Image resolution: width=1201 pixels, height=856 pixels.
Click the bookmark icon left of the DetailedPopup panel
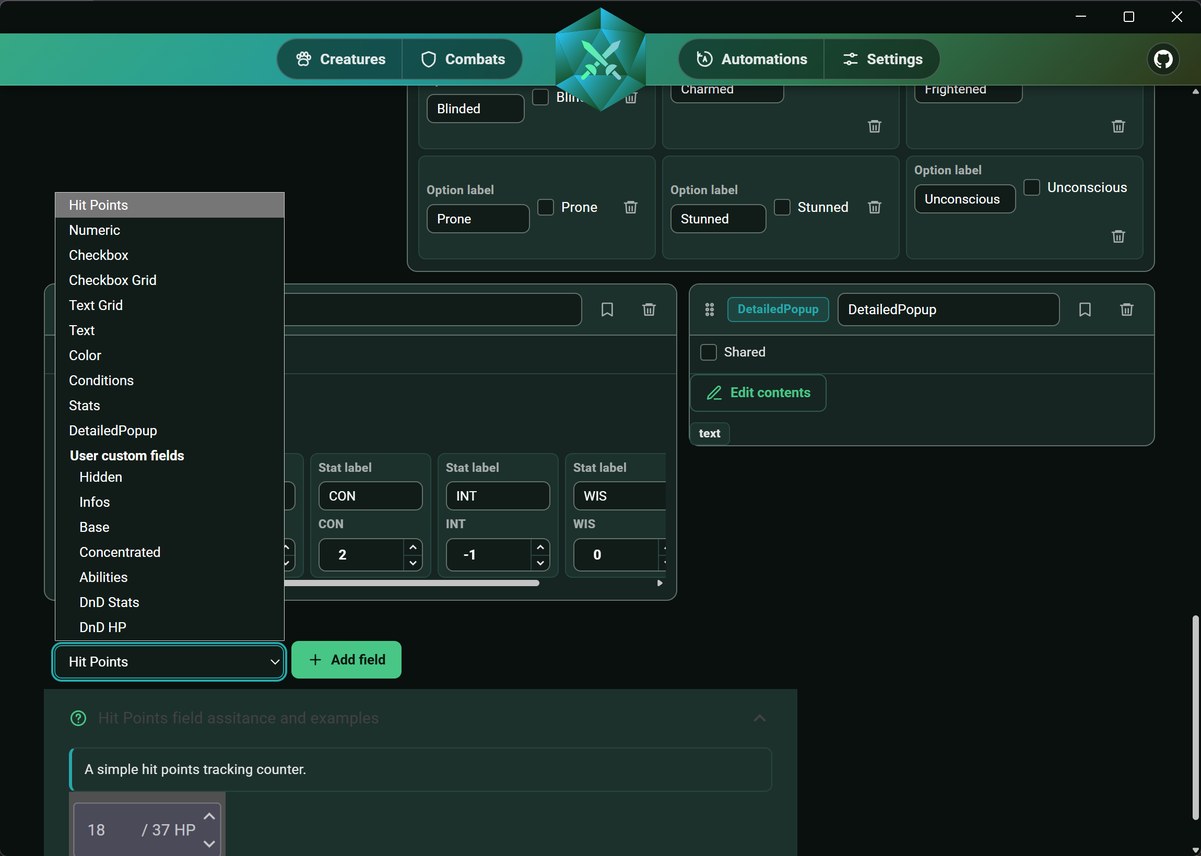(607, 310)
